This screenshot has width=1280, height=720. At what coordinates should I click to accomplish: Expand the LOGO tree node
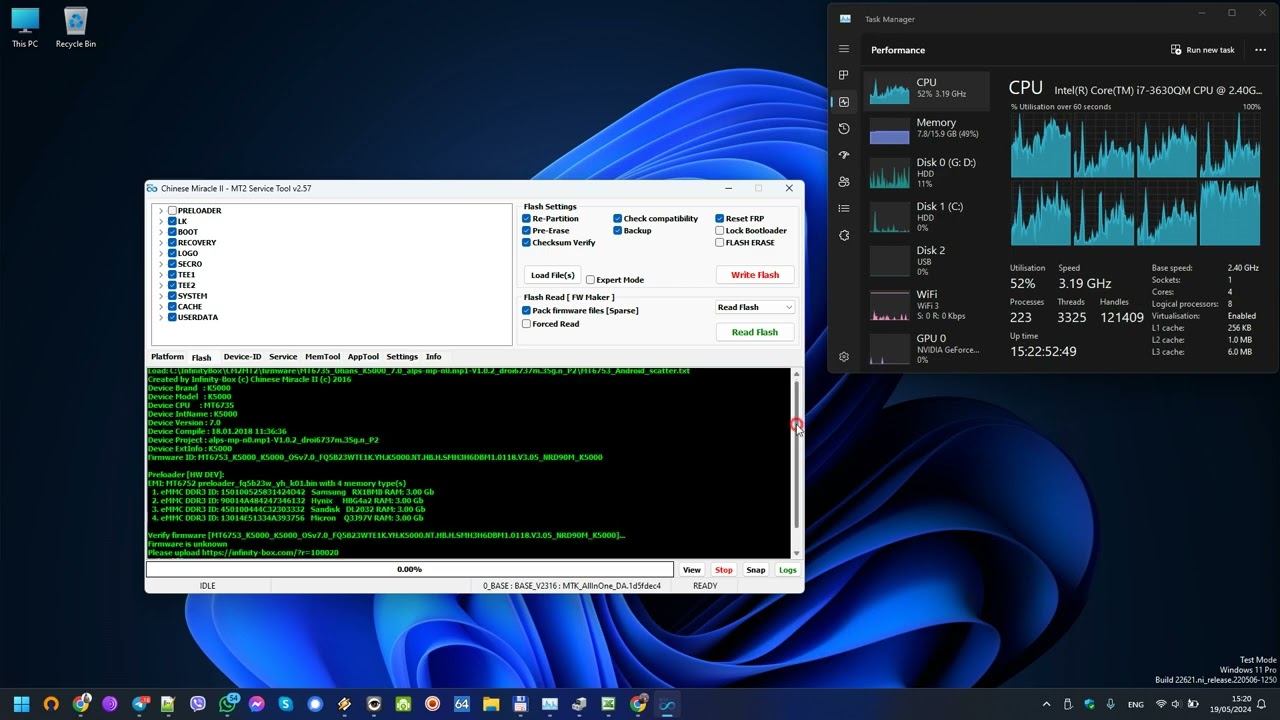[x=160, y=253]
